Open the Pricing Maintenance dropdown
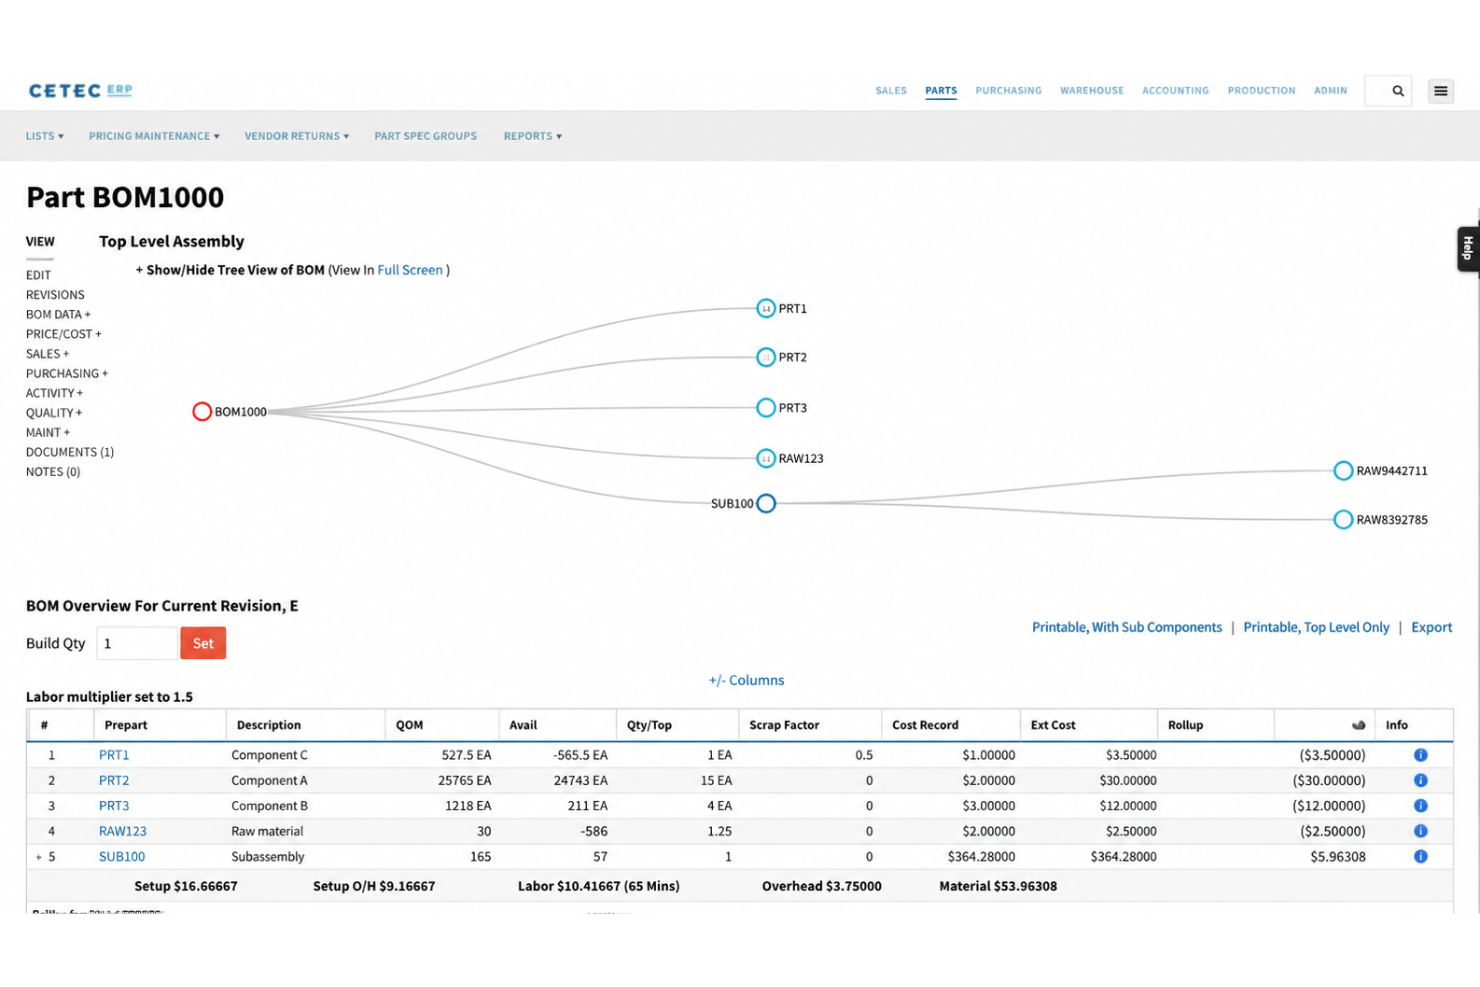 [154, 136]
